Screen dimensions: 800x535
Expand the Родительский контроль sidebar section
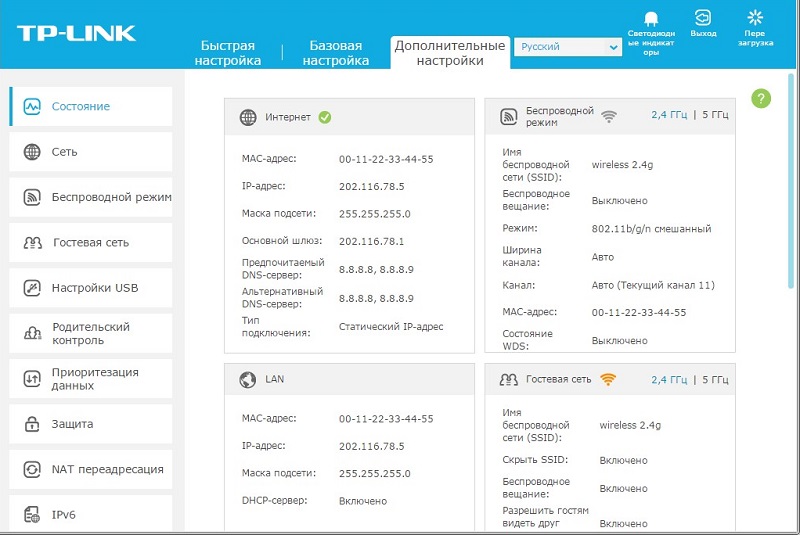pos(91,333)
